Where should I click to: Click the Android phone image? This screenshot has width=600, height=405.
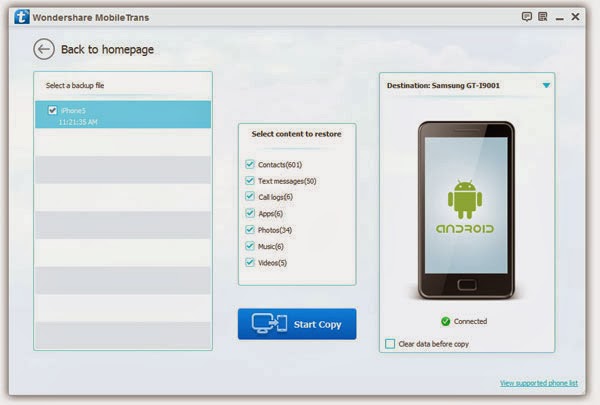[x=466, y=210]
